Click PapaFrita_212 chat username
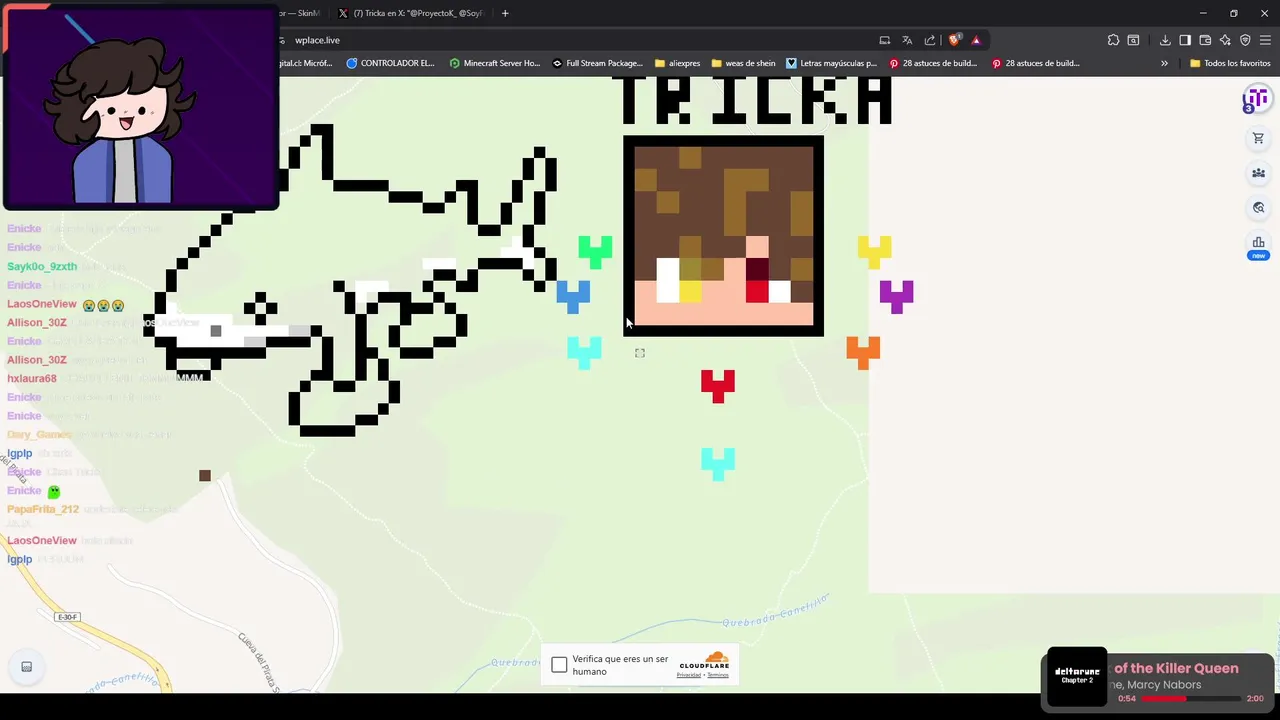Viewport: 1280px width, 720px height. (43, 510)
